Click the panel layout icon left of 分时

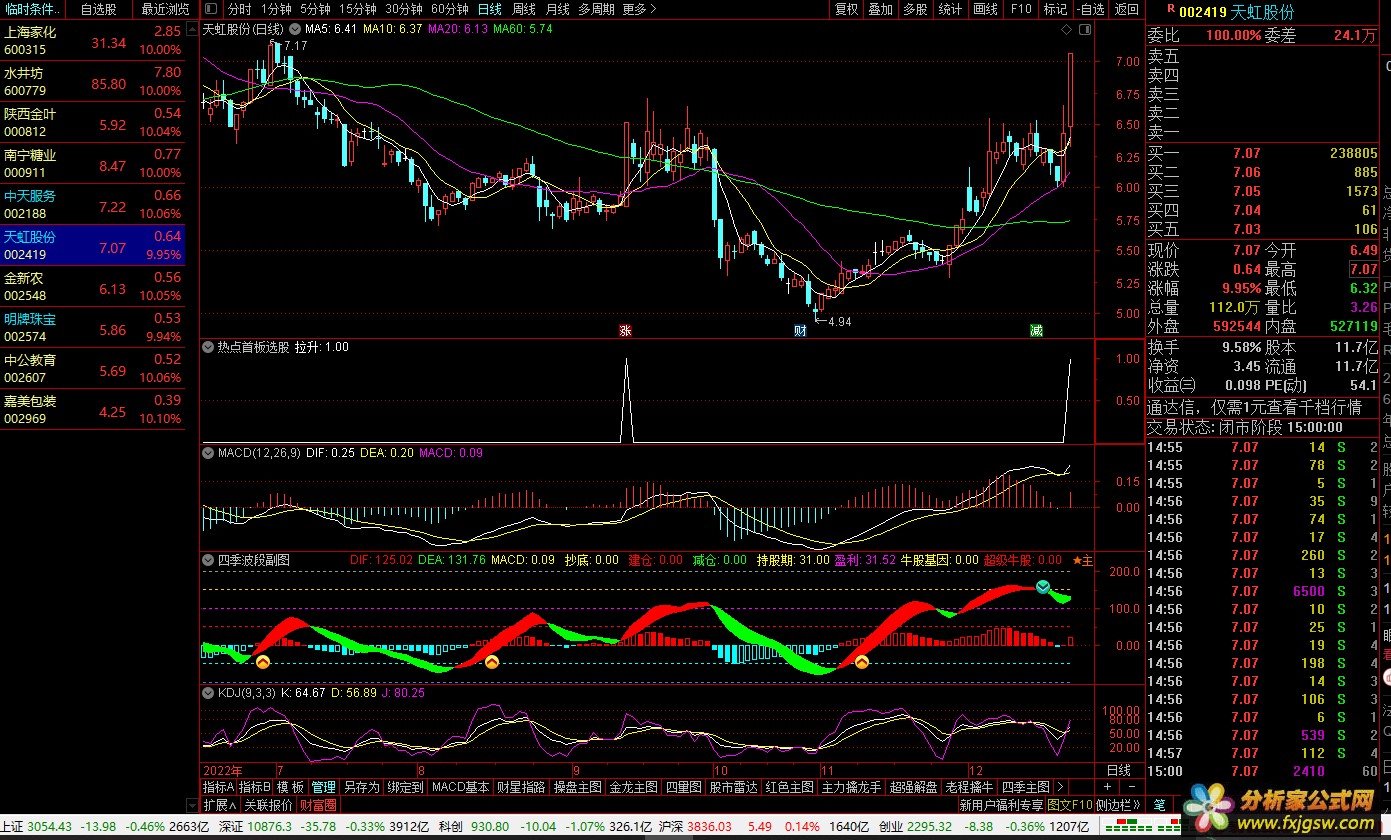(x=211, y=9)
